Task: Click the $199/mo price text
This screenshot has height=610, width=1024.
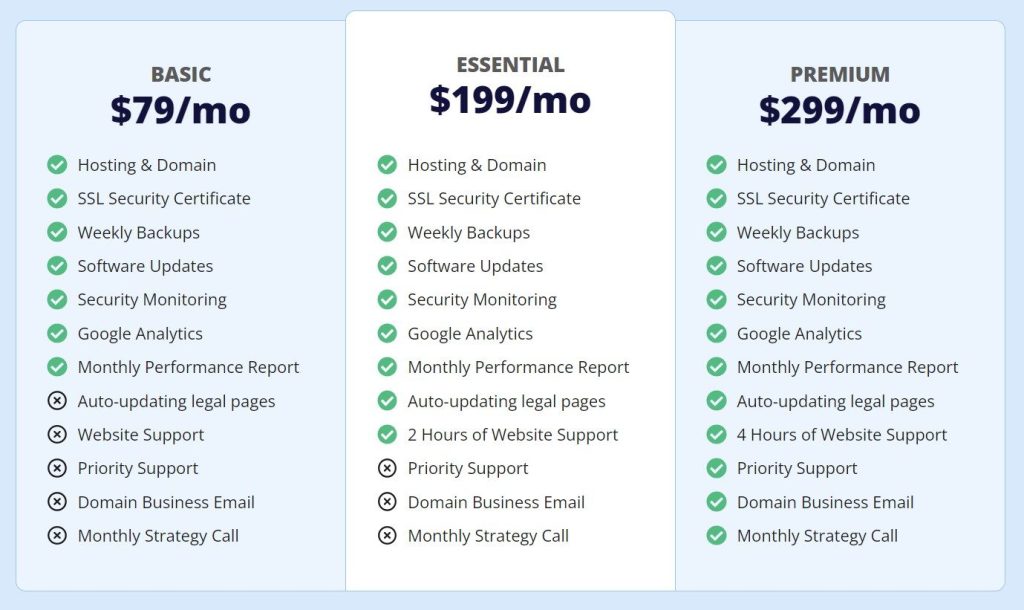Action: (510, 100)
